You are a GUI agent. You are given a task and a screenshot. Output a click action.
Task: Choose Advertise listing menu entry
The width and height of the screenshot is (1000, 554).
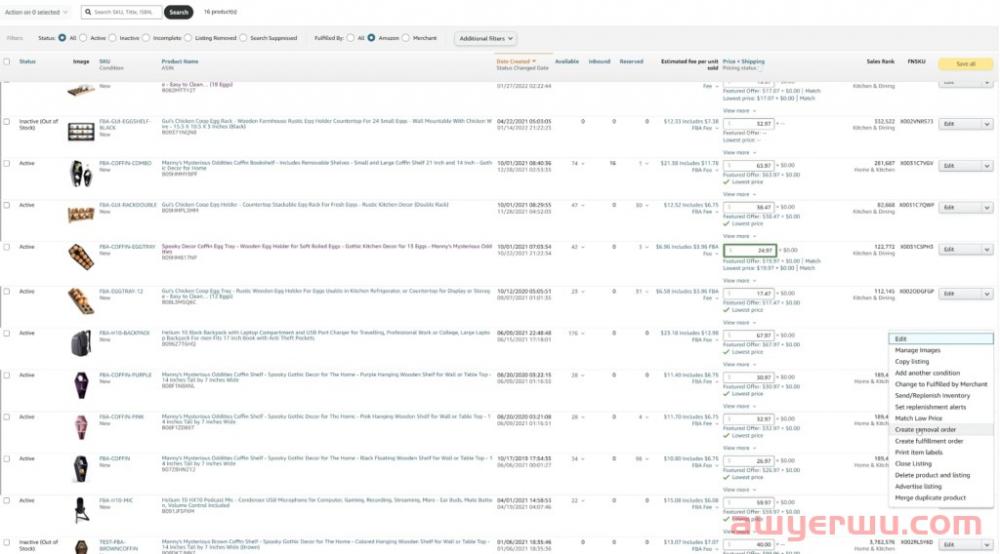coord(918,487)
